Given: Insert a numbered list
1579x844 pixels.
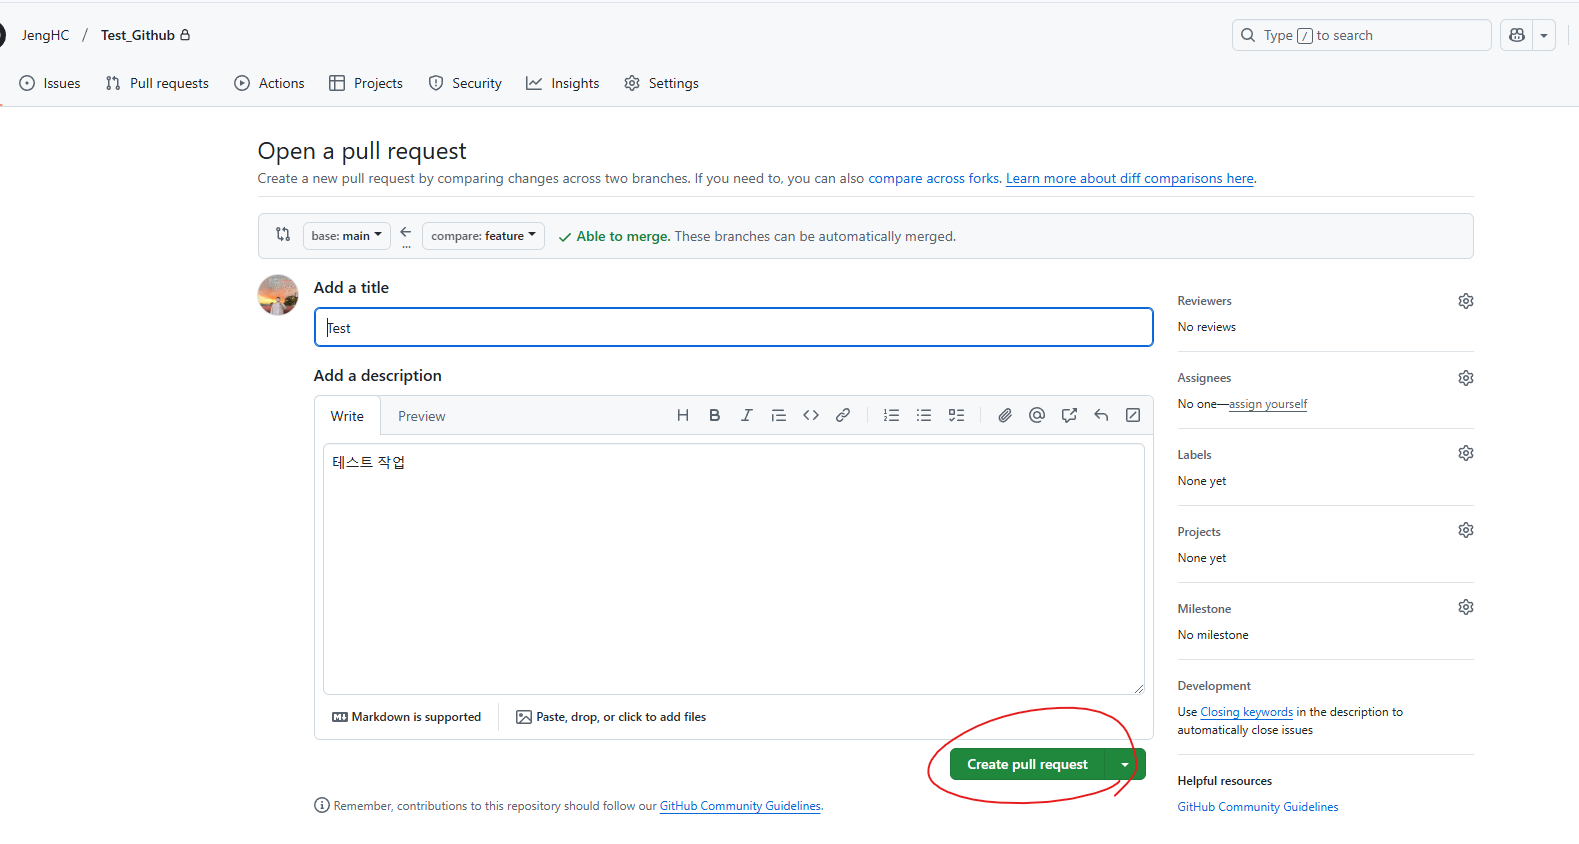Looking at the screenshot, I should pyautogui.click(x=892, y=416).
